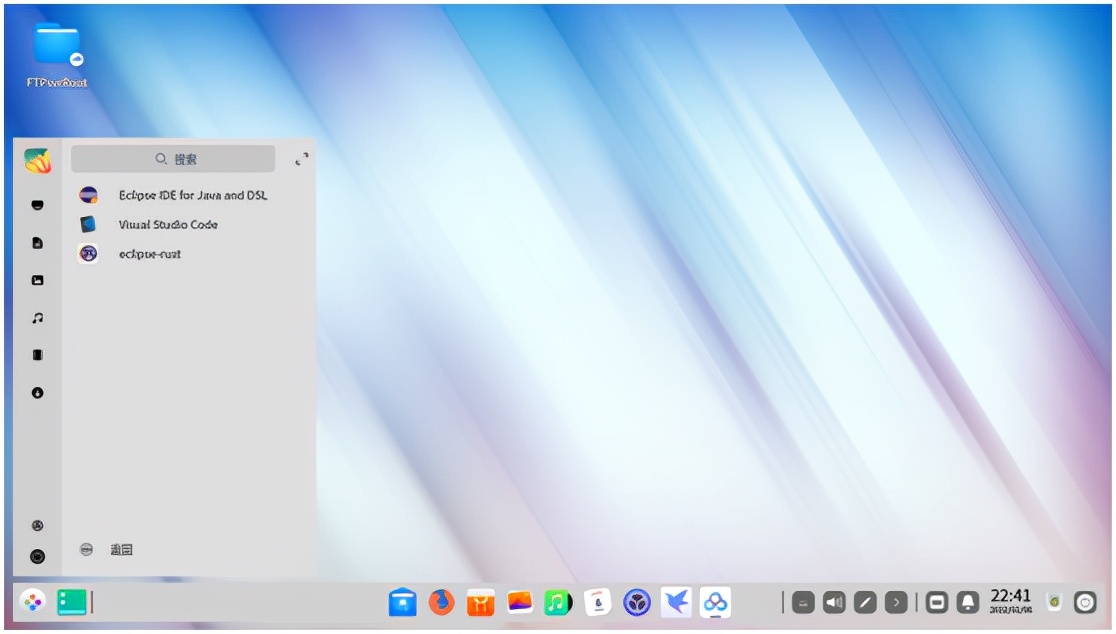1116x634 pixels.
Task: Click the launcher search field
Action: pyautogui.click(x=173, y=159)
